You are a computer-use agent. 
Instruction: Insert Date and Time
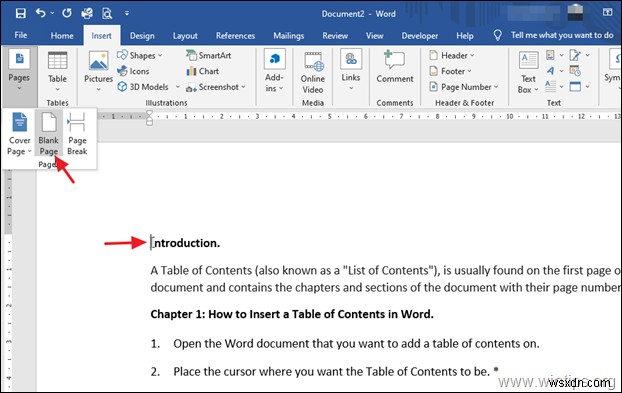click(x=575, y=71)
